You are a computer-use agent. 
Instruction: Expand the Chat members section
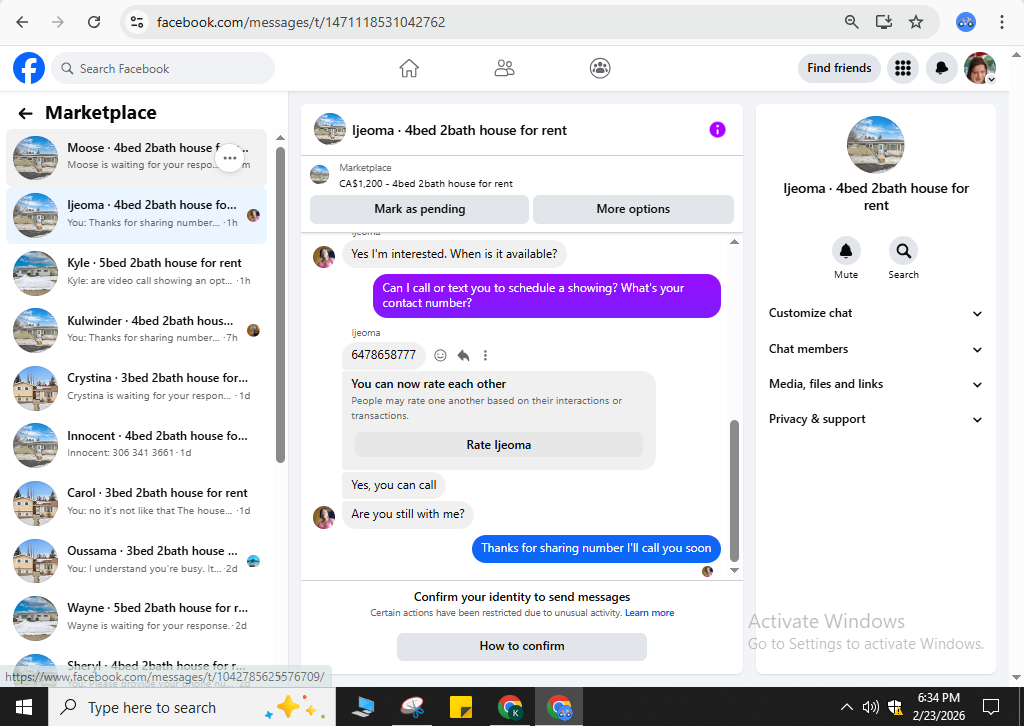[x=875, y=349]
